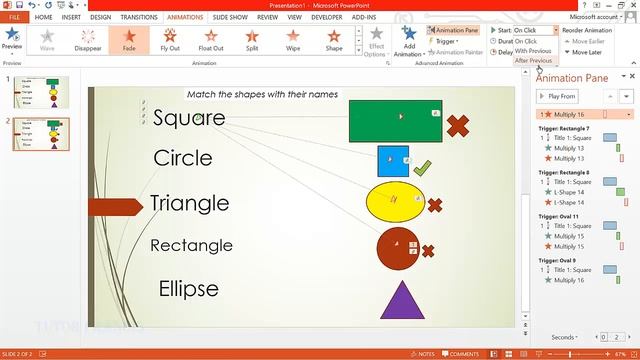
Task: Expand the animation gallery More arrow
Action: 359,50
